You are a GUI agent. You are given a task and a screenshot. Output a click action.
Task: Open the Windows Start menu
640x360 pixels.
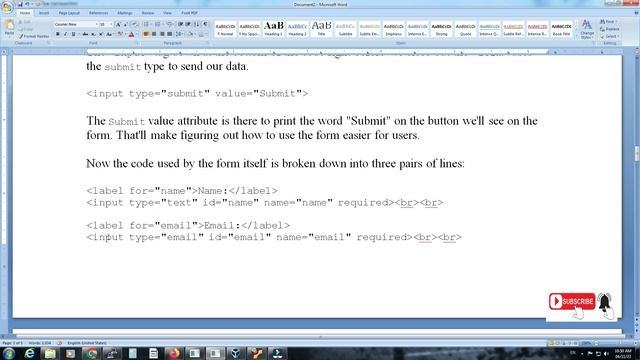(8, 353)
